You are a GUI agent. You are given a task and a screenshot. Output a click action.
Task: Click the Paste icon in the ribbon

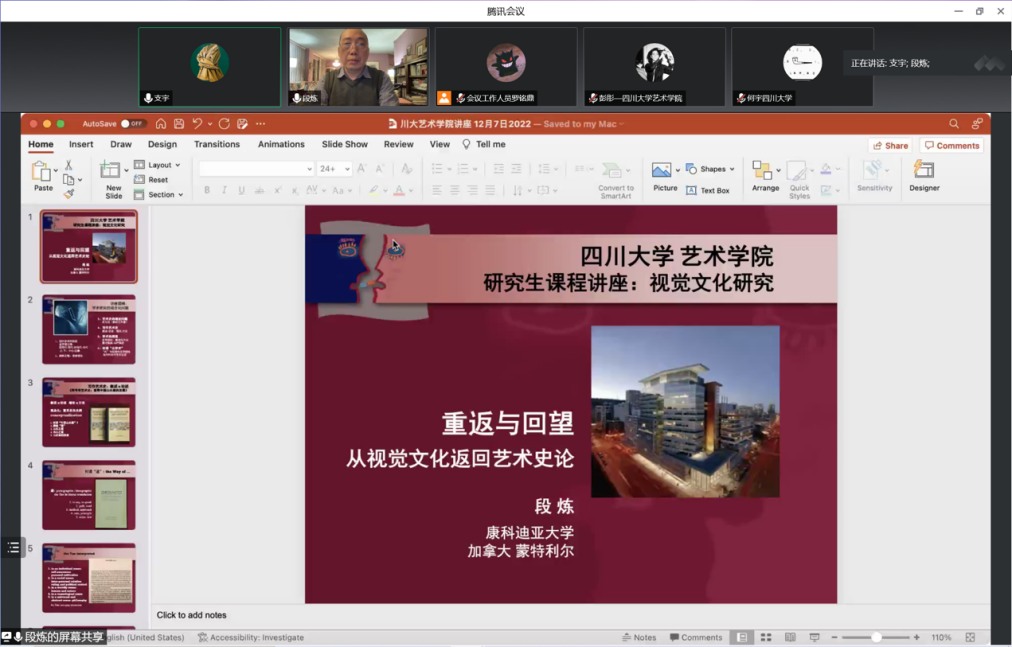pos(42,173)
